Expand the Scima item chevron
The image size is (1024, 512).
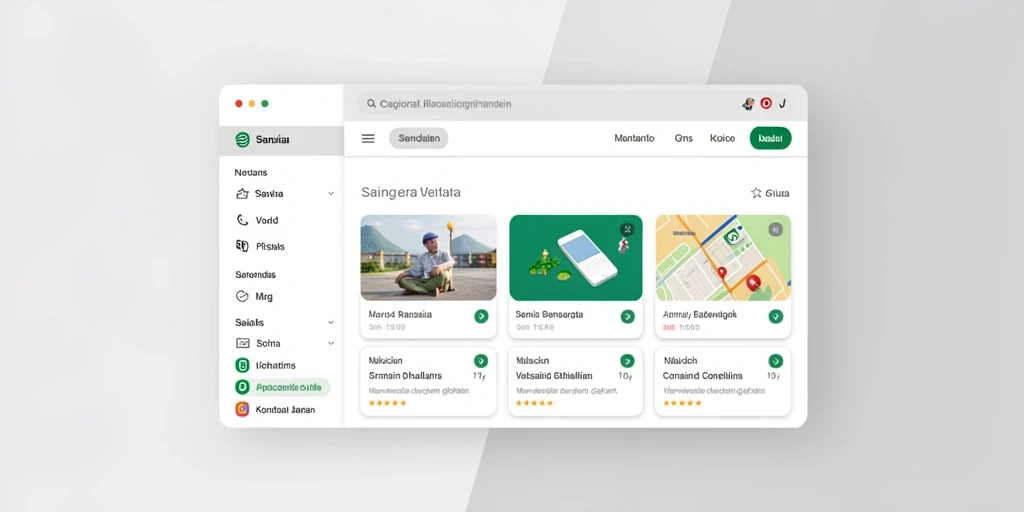[x=331, y=343]
